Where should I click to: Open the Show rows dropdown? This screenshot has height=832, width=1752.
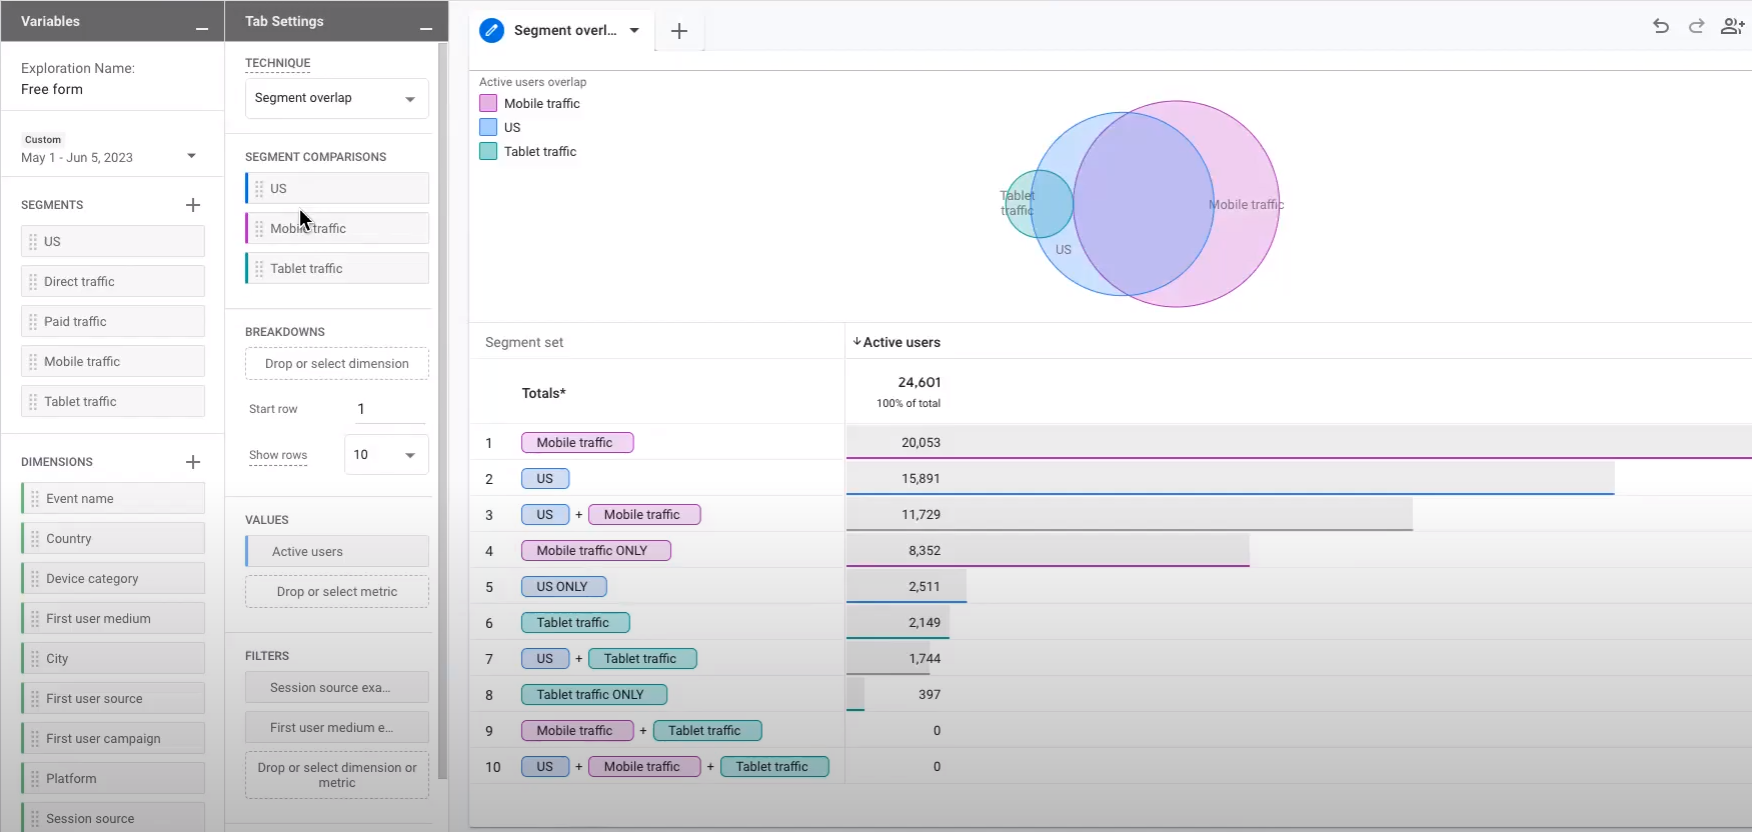coord(386,455)
